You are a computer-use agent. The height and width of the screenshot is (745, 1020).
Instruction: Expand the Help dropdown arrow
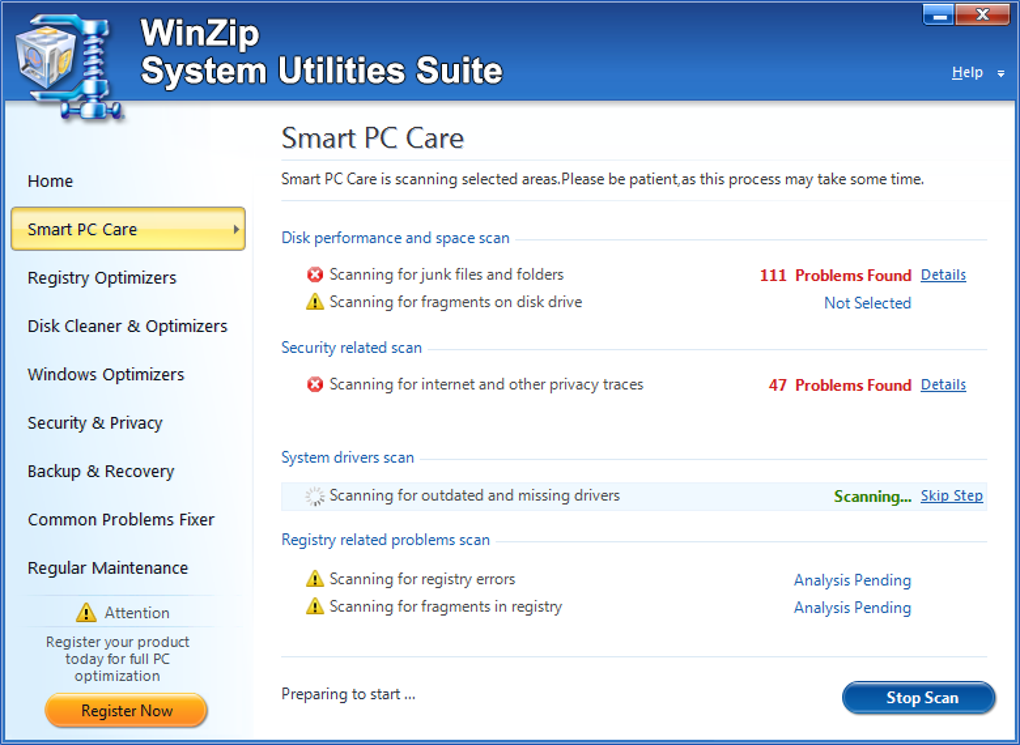click(x=1001, y=73)
